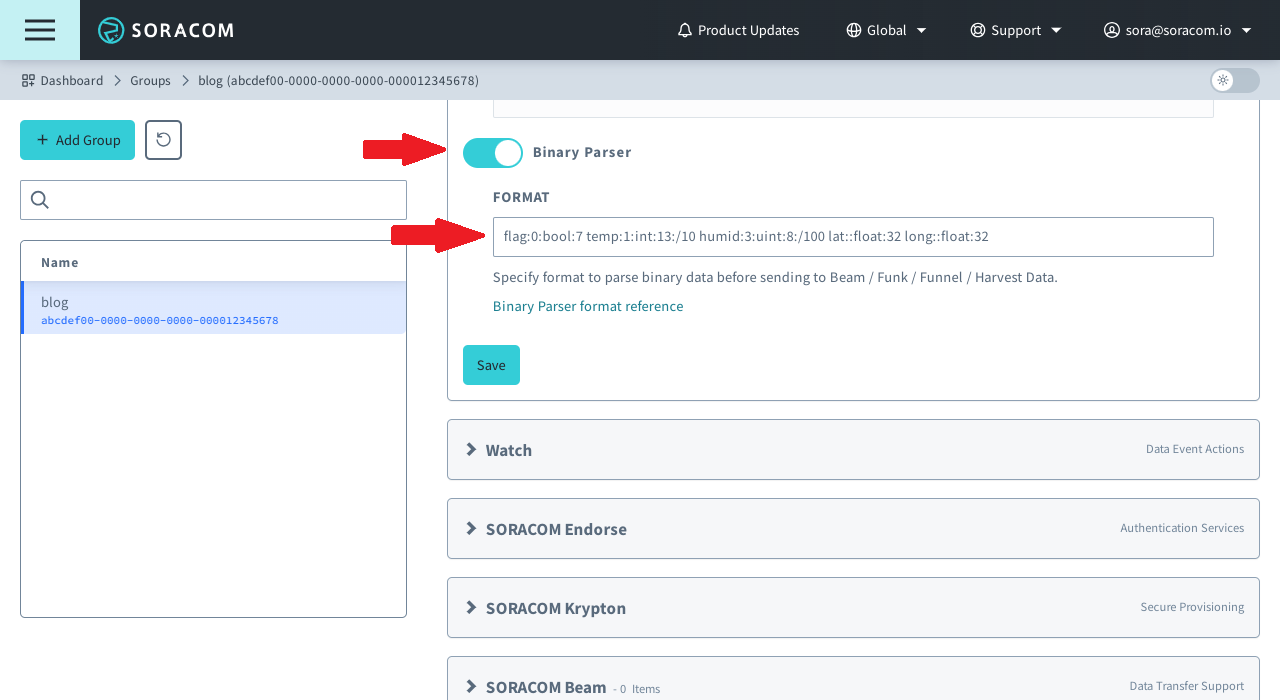The height and width of the screenshot is (700, 1280).
Task: Click the search magnifier icon
Action: coord(40,200)
